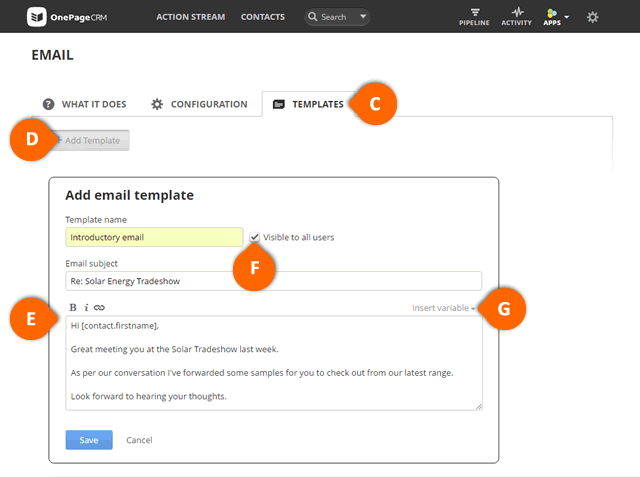Open the Pipeline funnel icon
The height and width of the screenshot is (477, 640).
click(475, 12)
